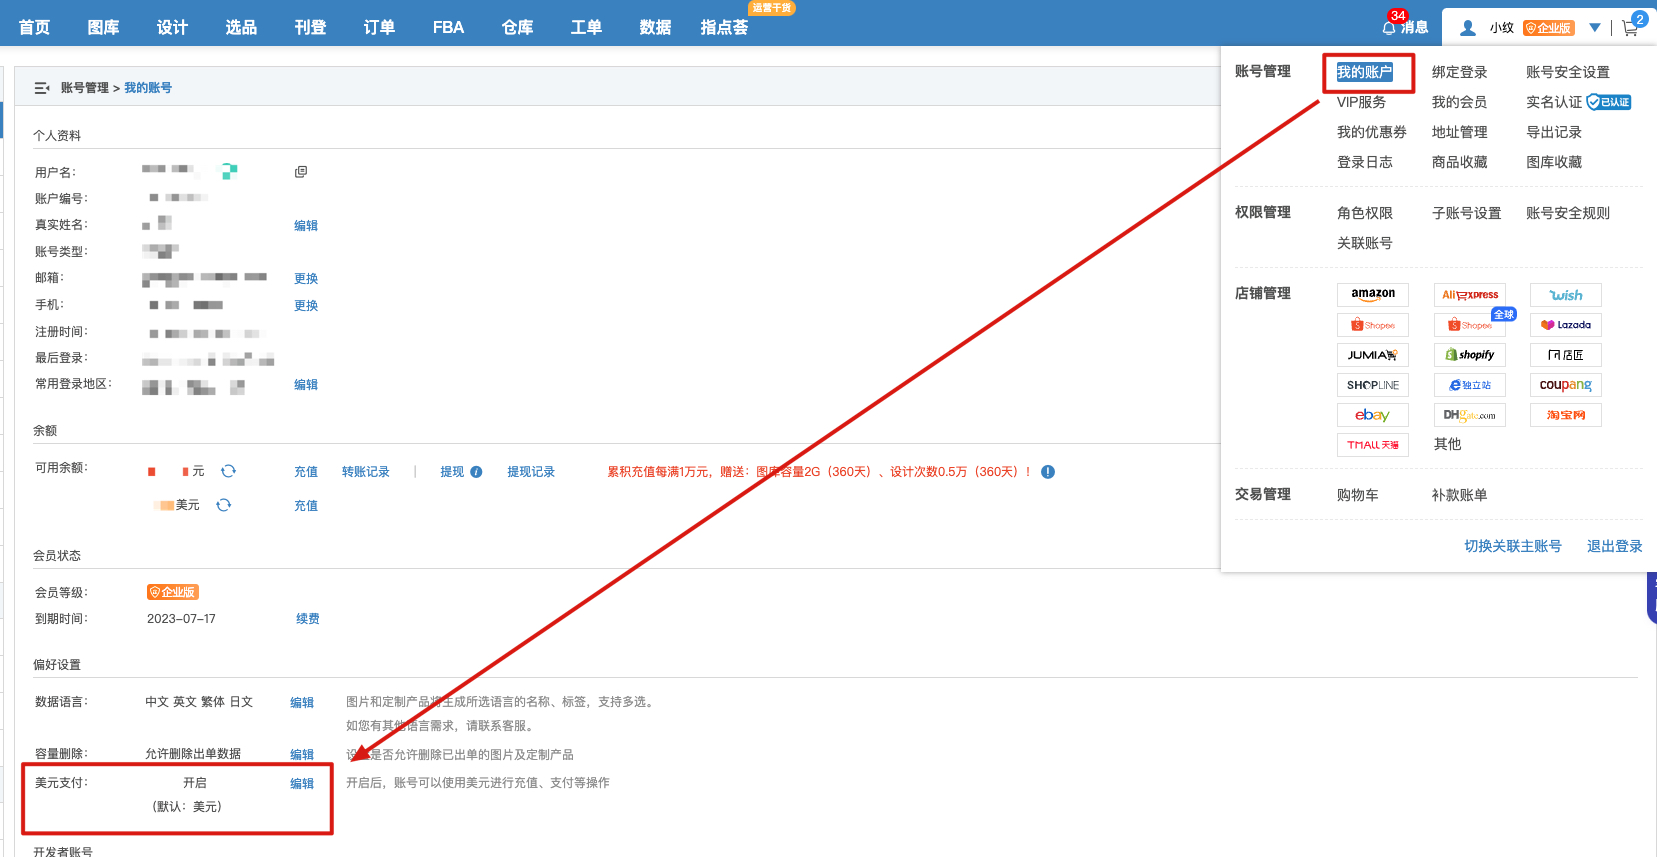Click the user avatar icon
This screenshot has width=1657, height=857.
point(1468,28)
